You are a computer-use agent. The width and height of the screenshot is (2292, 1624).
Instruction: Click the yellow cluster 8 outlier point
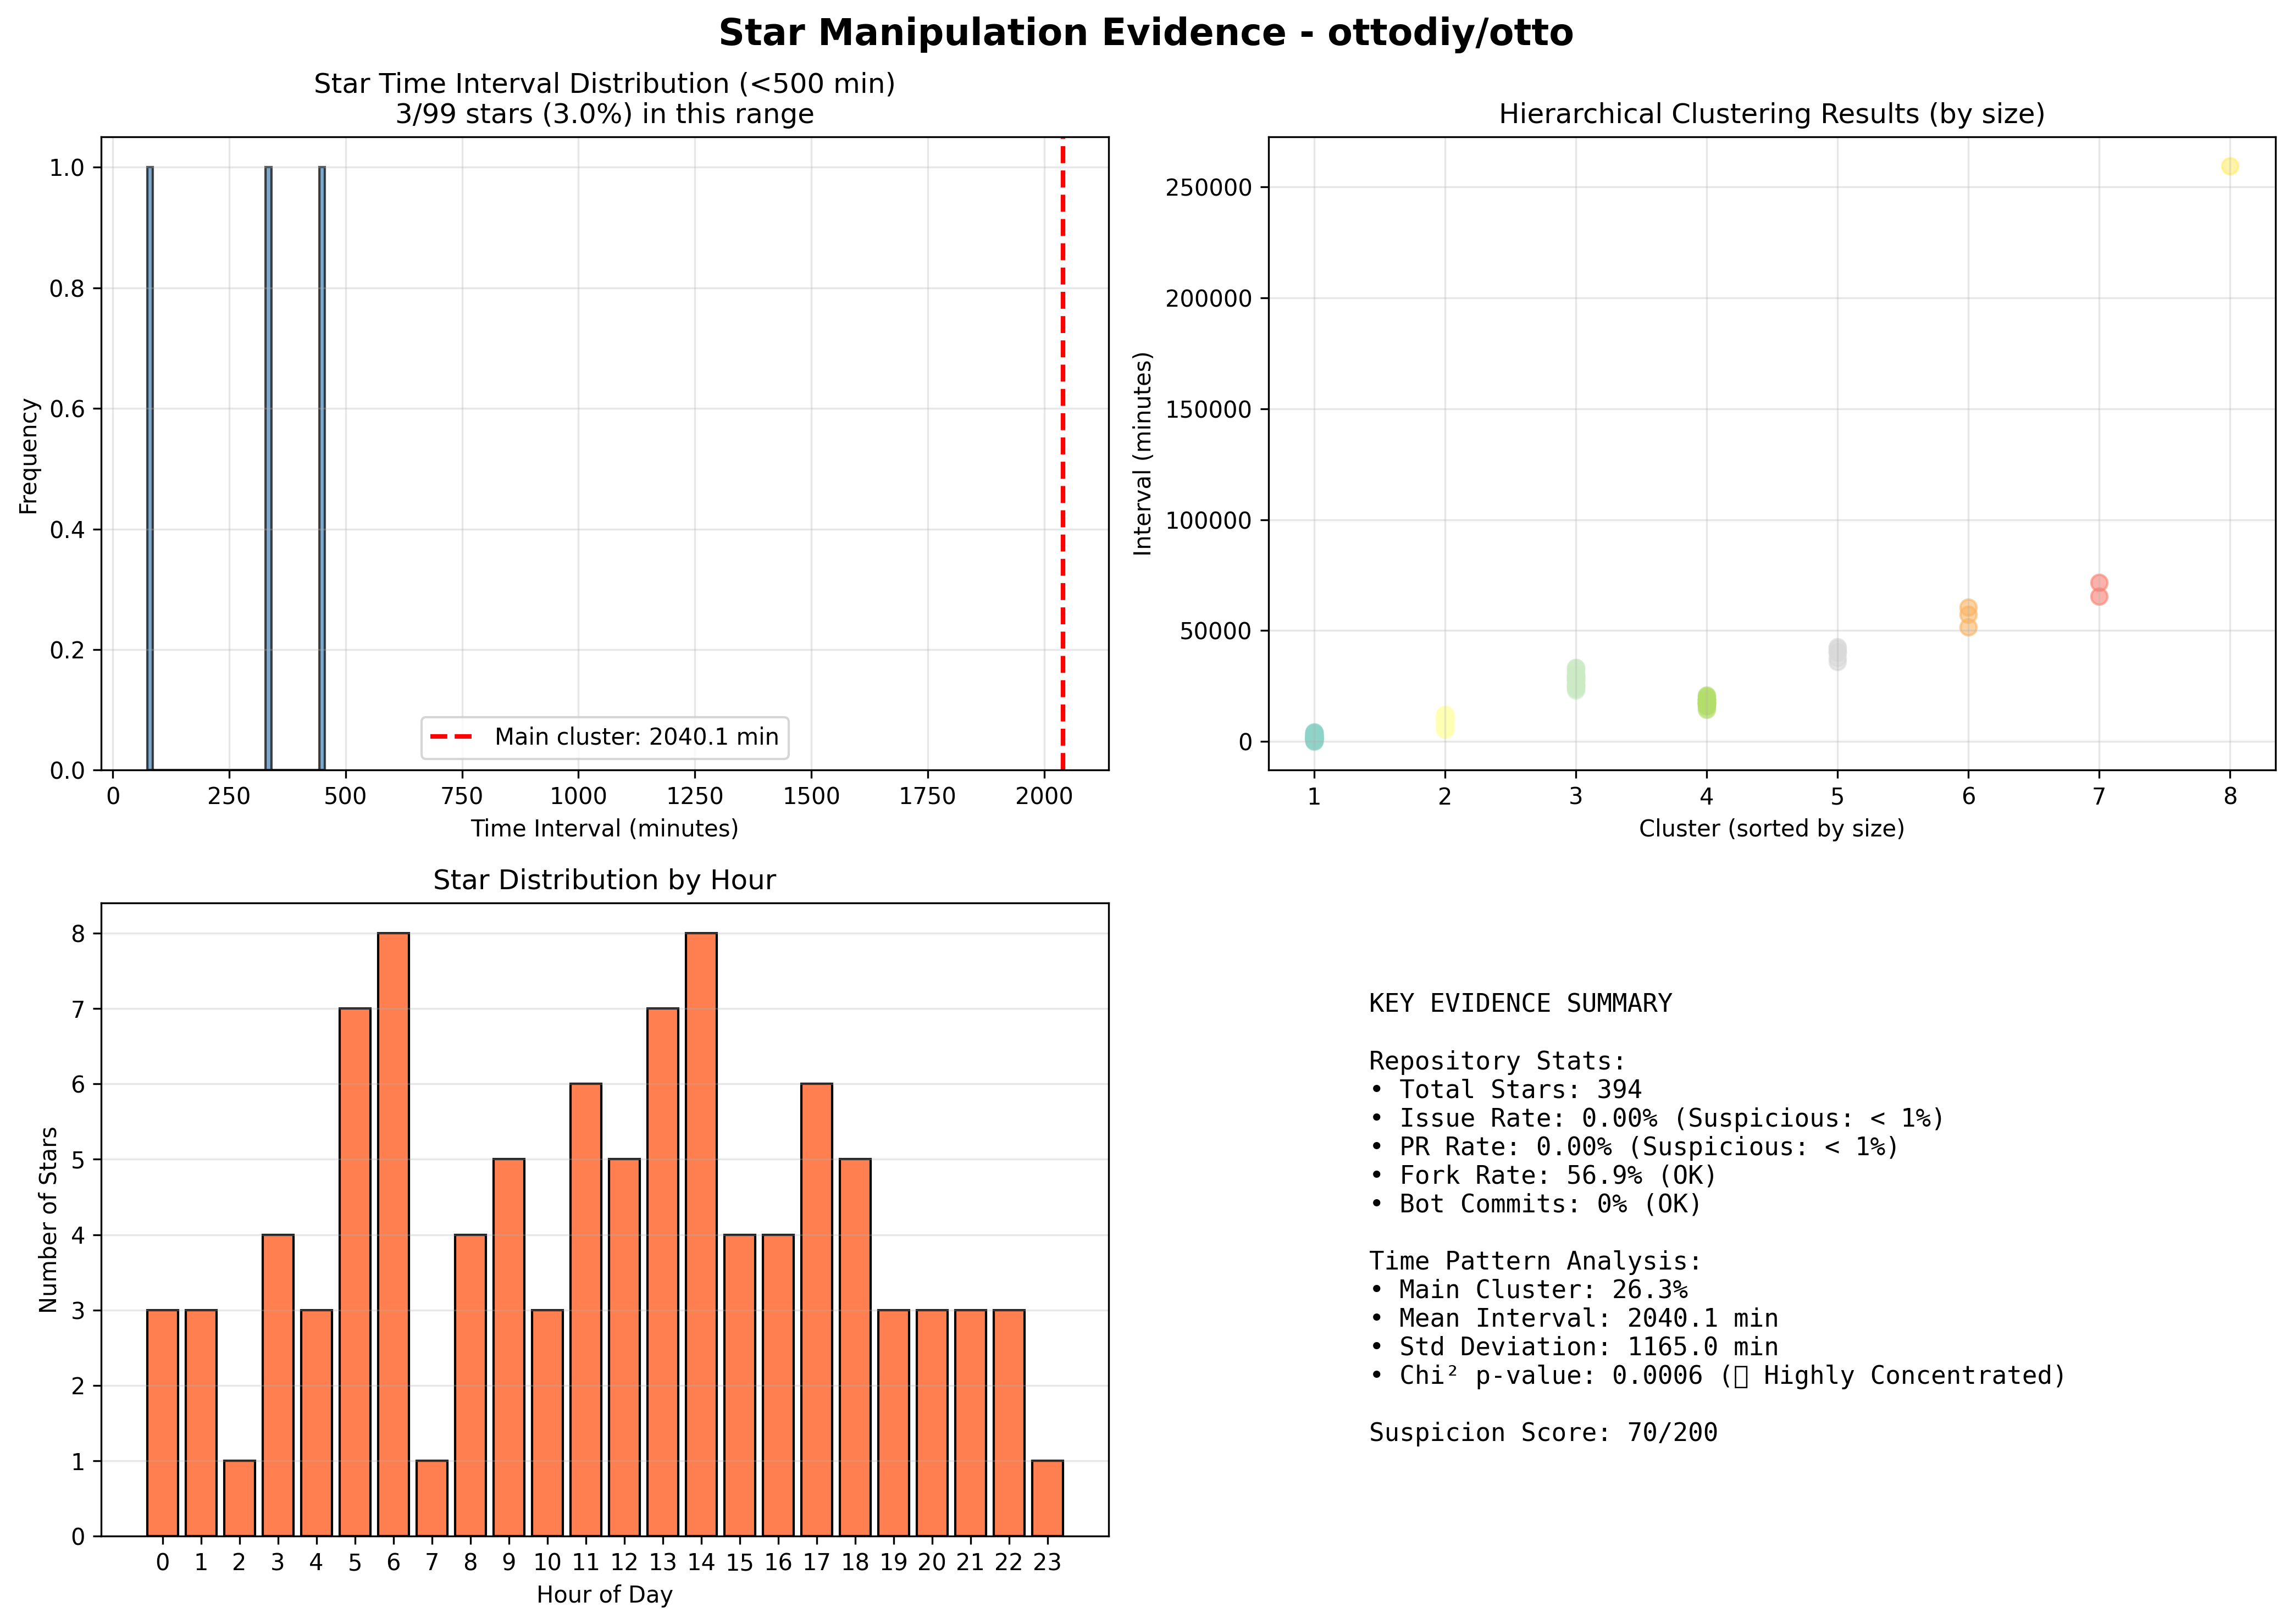coord(2230,166)
